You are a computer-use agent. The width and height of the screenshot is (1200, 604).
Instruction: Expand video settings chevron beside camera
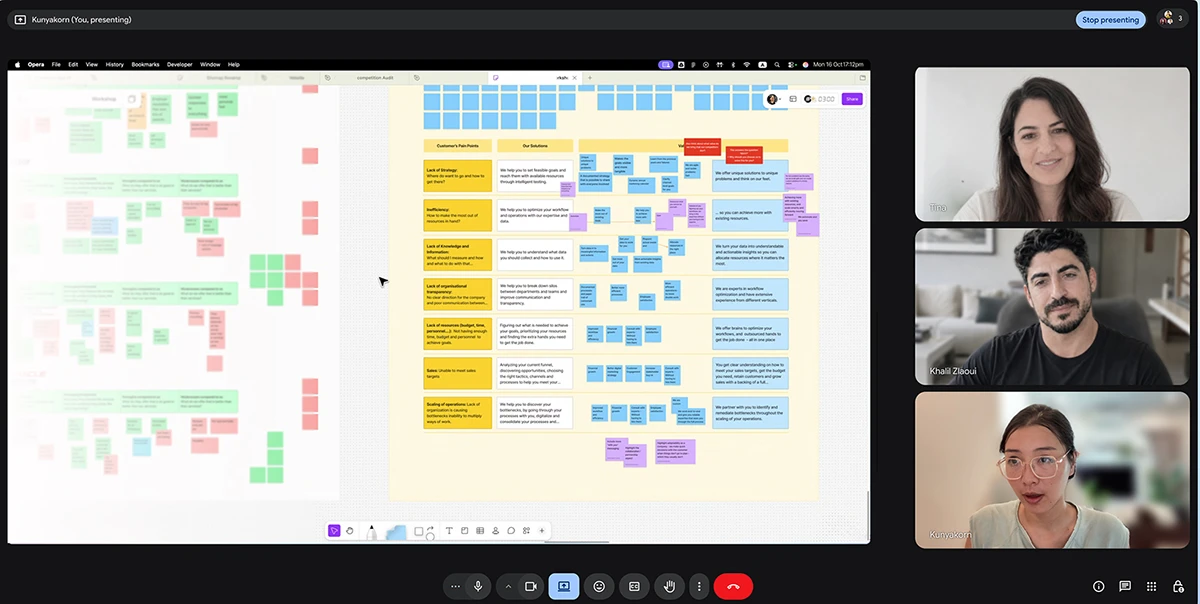pyautogui.click(x=508, y=586)
